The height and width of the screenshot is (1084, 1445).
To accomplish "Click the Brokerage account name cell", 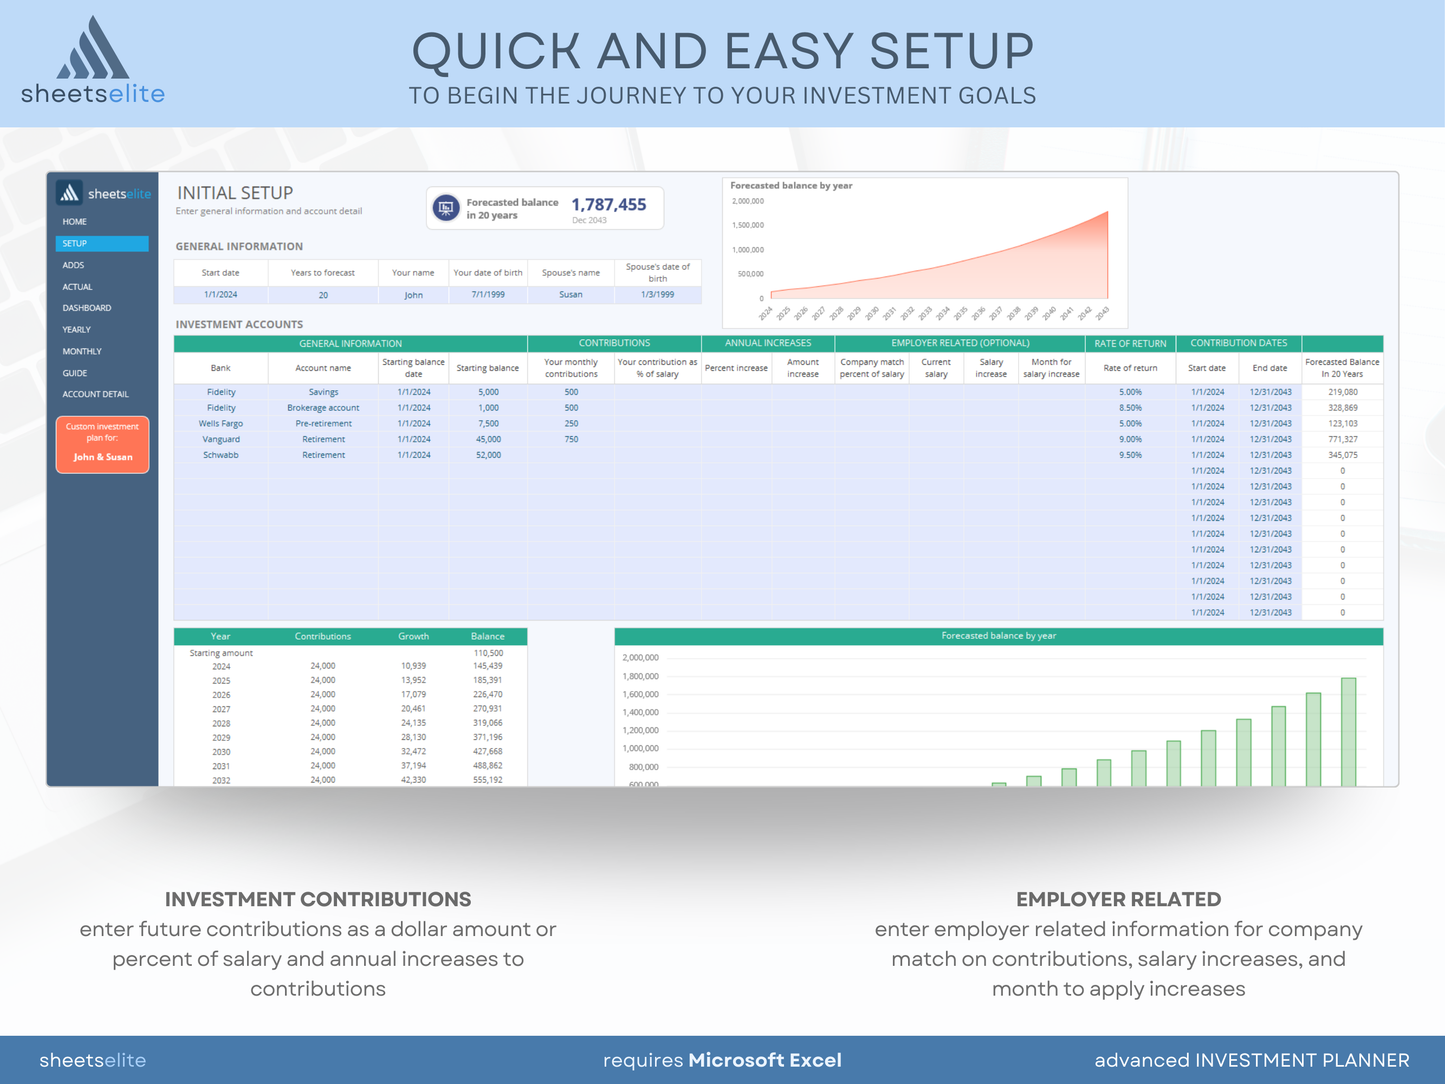I will (323, 408).
